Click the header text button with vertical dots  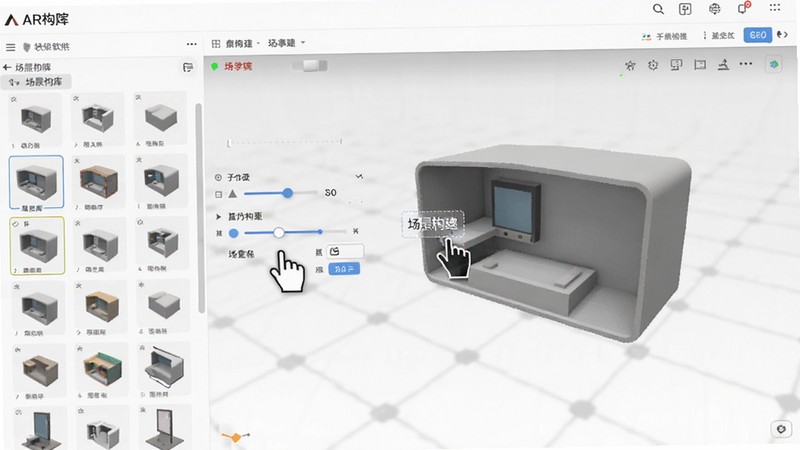tap(719, 35)
